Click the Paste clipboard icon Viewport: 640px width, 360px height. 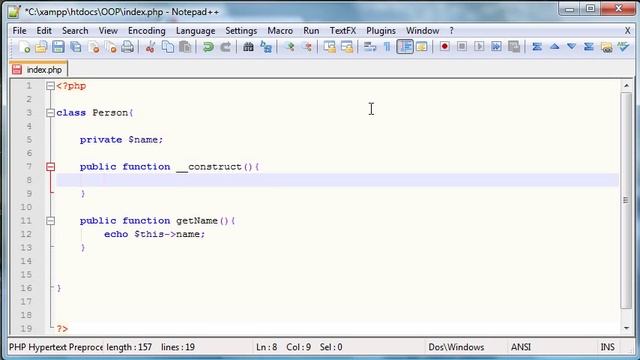click(185, 47)
